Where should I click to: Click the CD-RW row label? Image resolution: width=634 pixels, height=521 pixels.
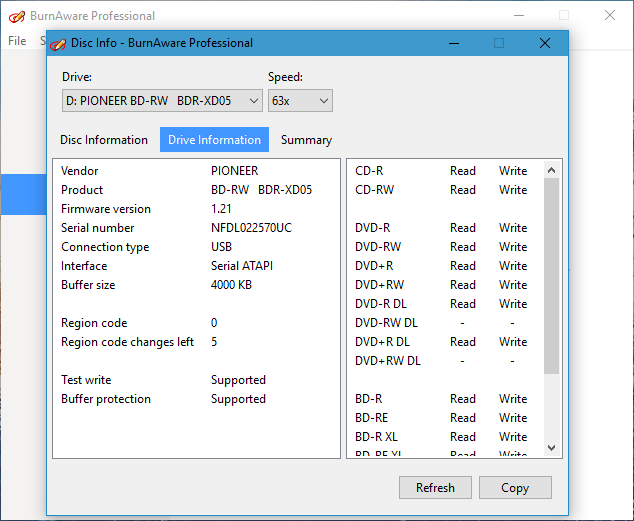point(374,190)
